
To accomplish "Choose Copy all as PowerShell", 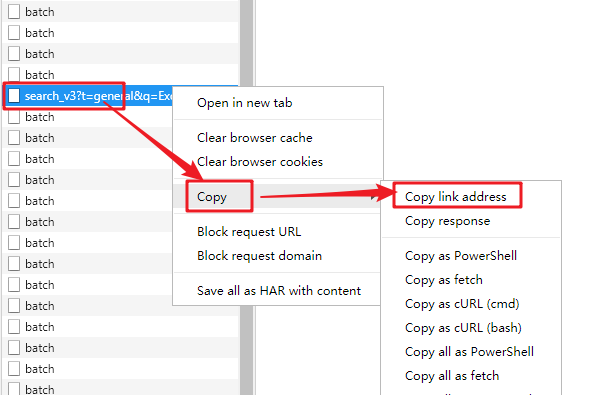I will (x=469, y=352).
